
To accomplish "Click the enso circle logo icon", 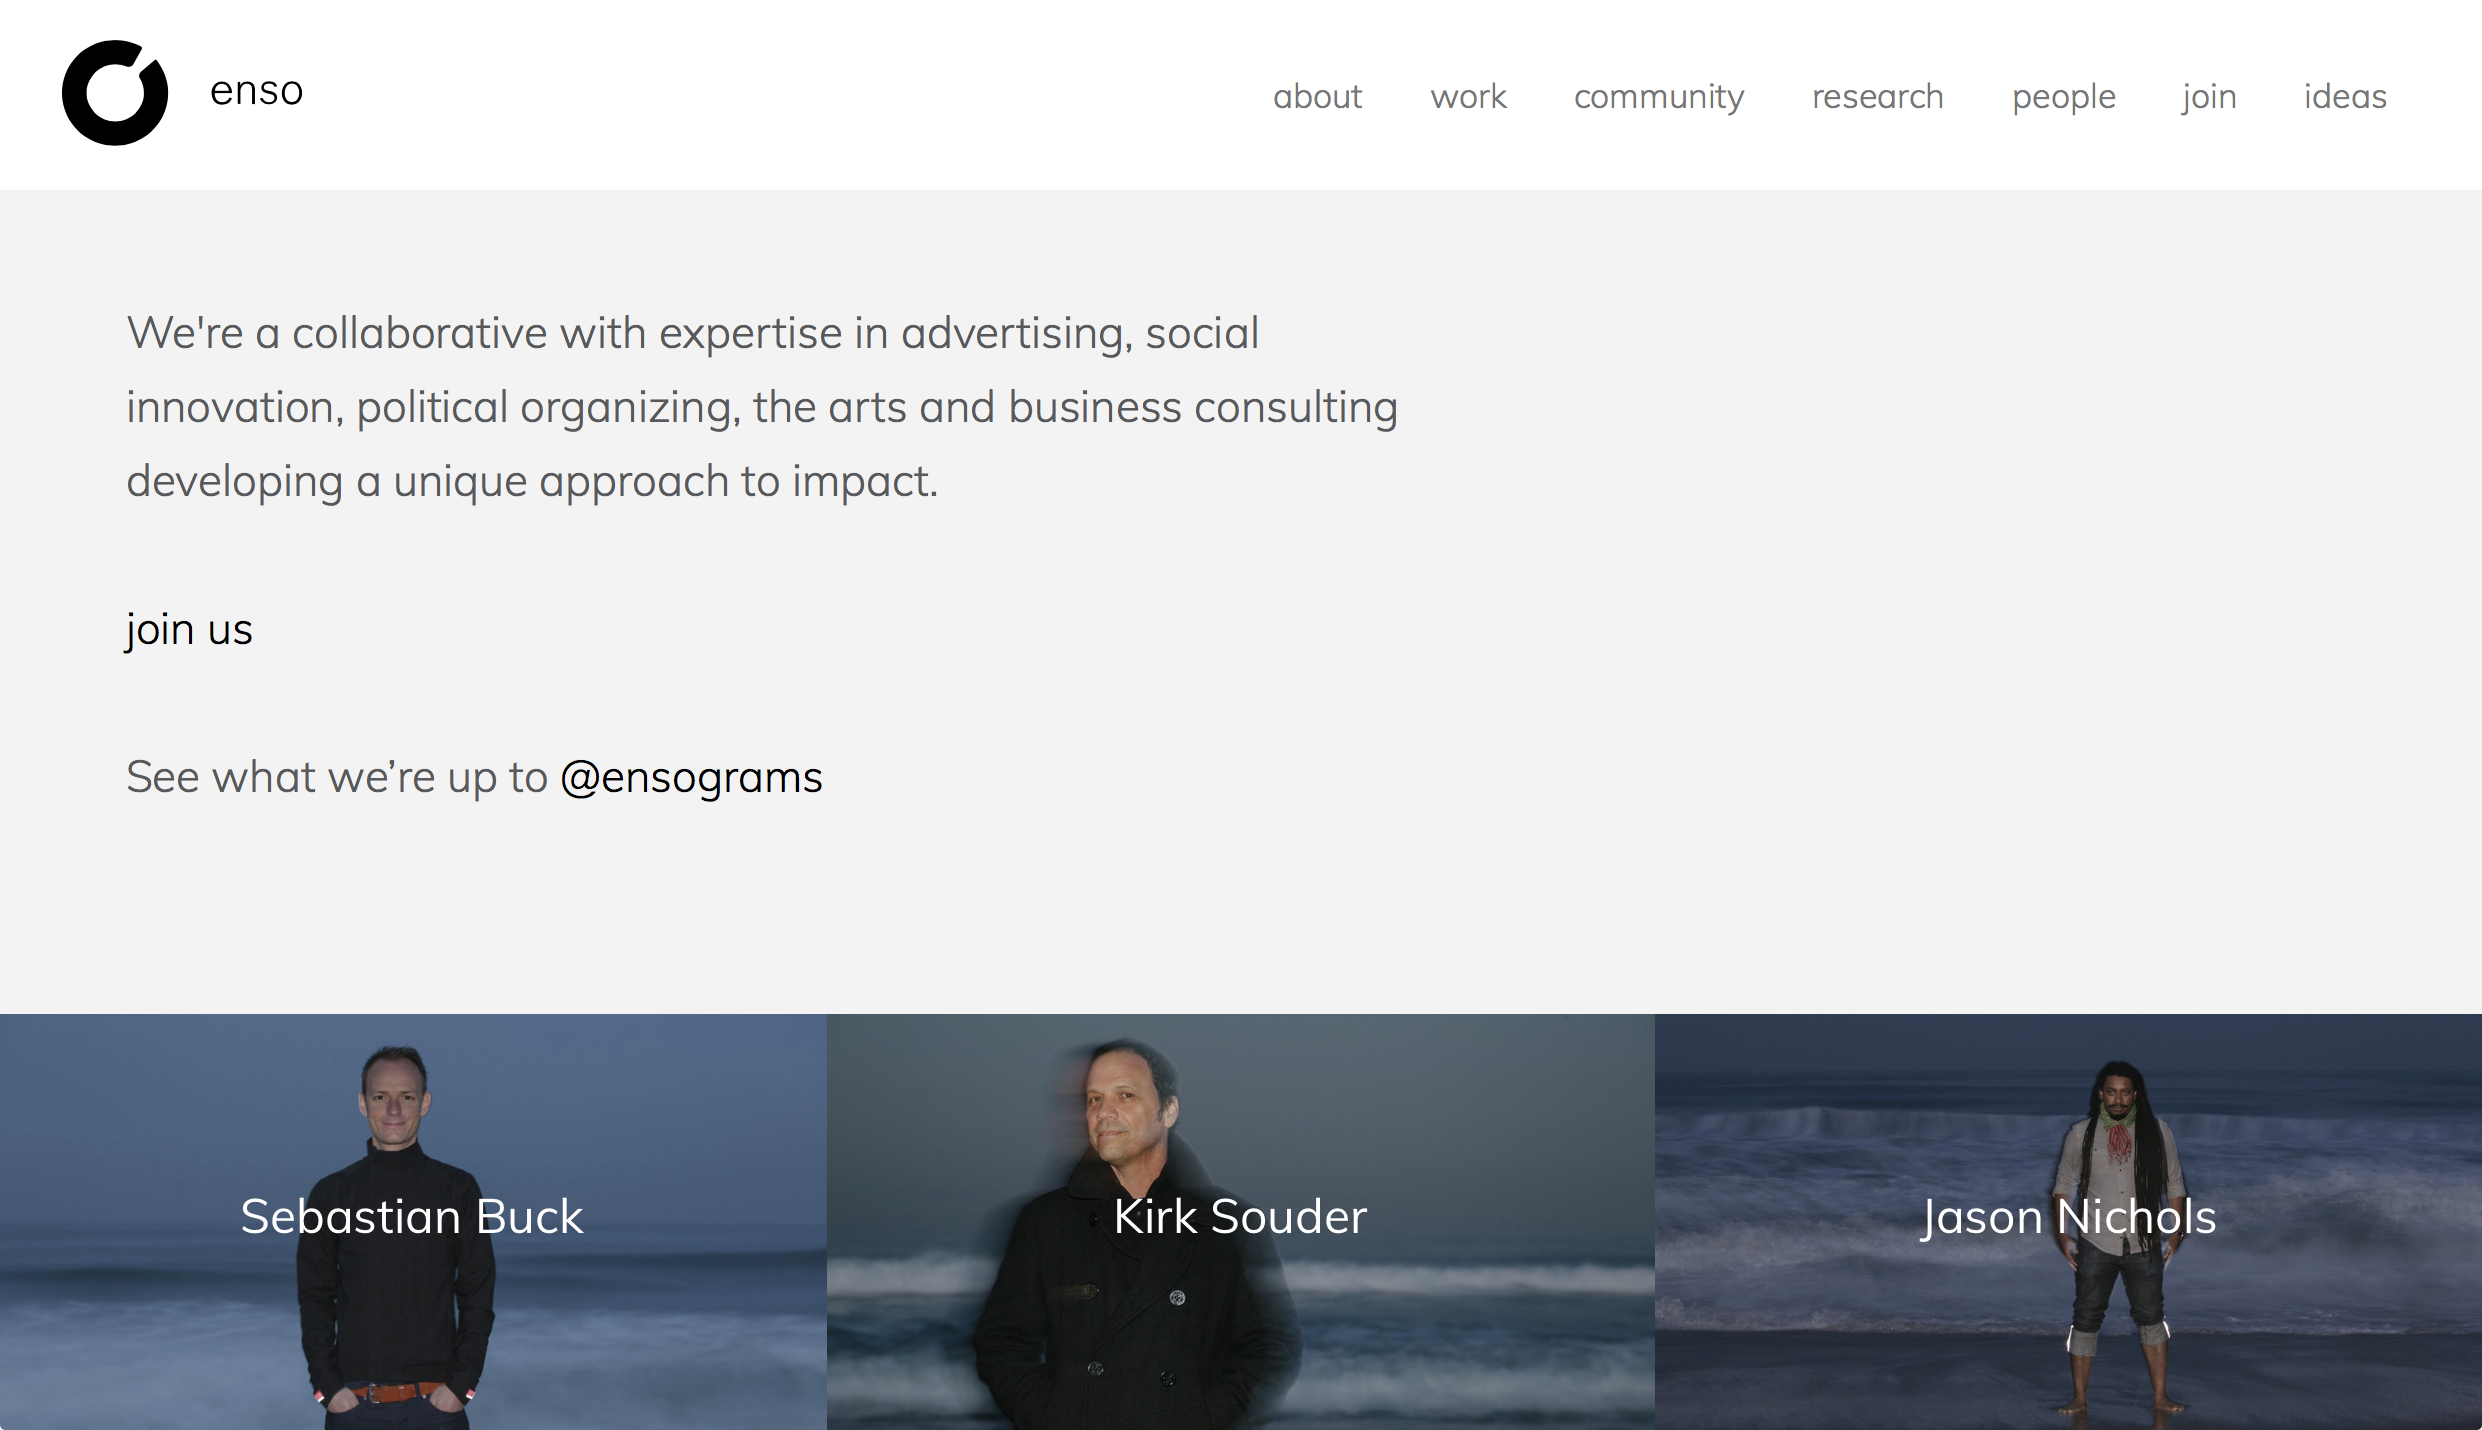I will [x=115, y=93].
